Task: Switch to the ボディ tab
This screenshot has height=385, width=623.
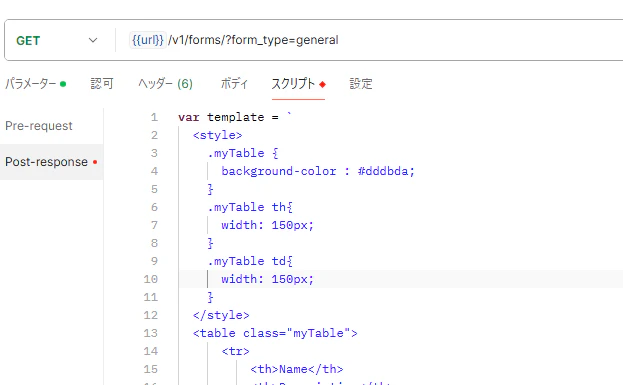Action: [x=234, y=84]
